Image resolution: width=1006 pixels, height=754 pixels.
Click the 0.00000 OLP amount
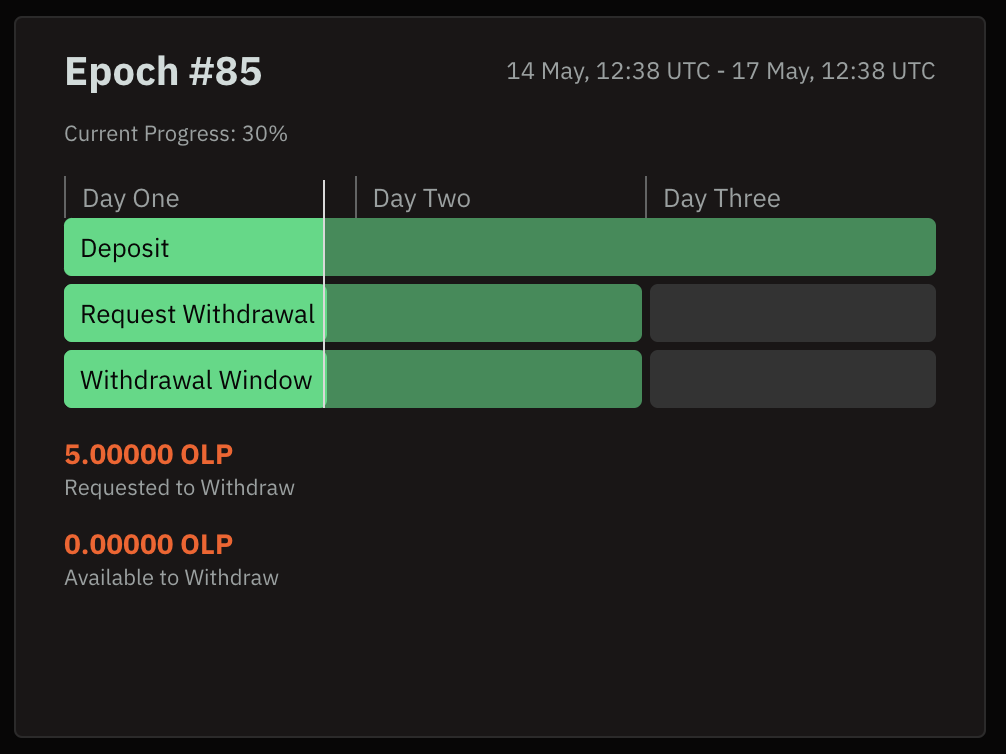149,544
